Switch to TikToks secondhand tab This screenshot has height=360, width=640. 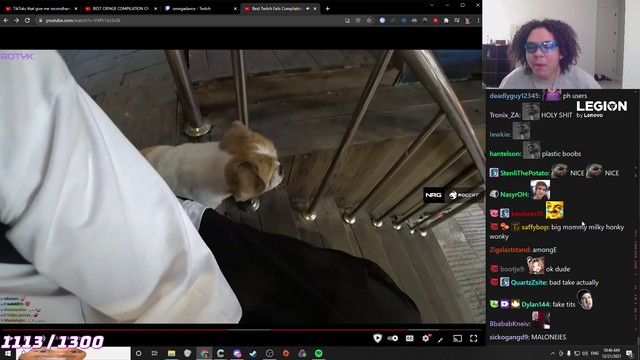pos(41,9)
